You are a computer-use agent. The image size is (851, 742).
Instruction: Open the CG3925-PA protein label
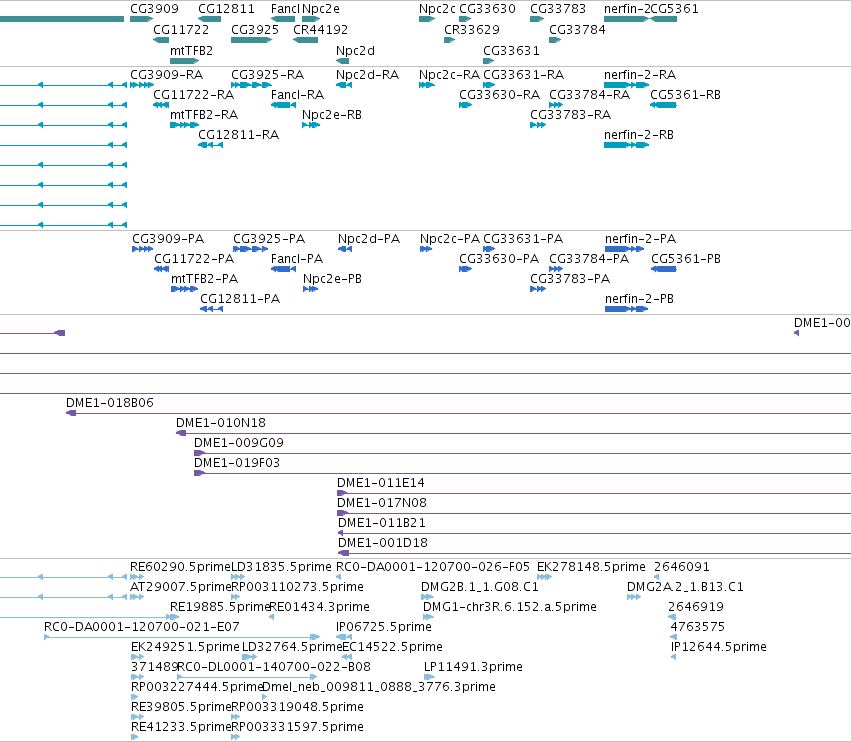269,239
